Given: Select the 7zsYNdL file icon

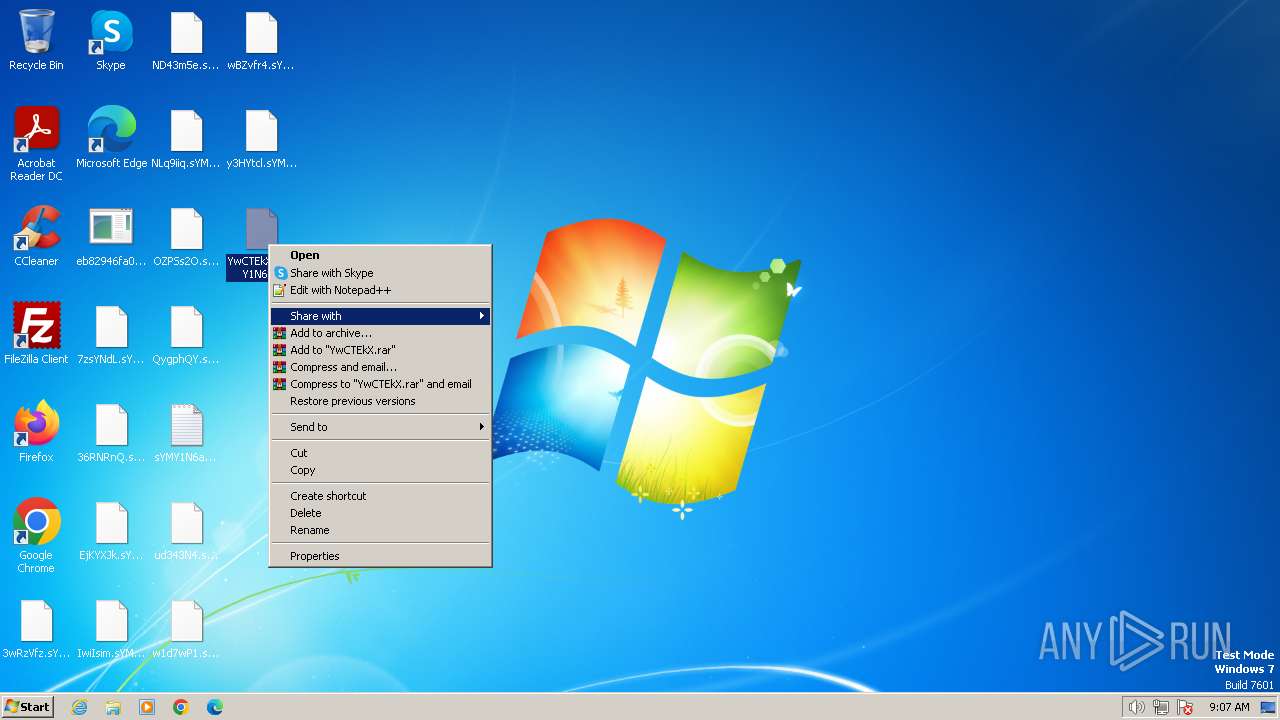Looking at the screenshot, I should [x=111, y=335].
